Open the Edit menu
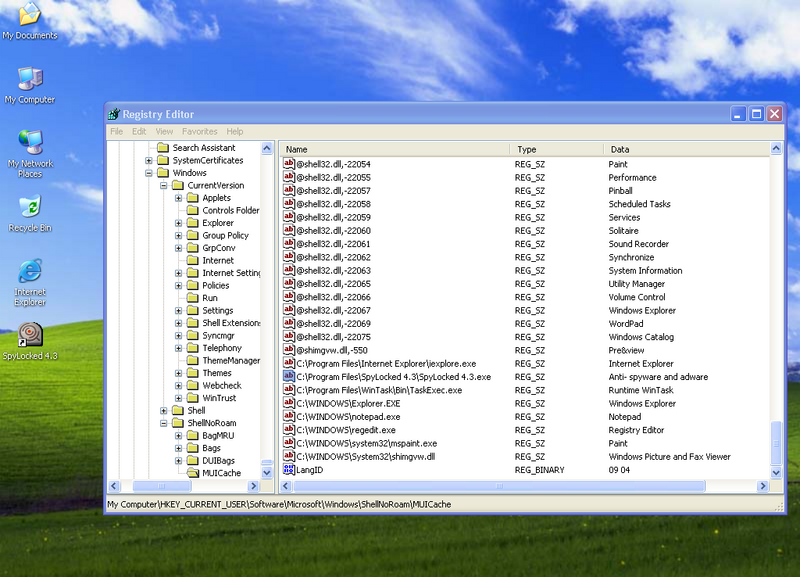 pos(139,131)
